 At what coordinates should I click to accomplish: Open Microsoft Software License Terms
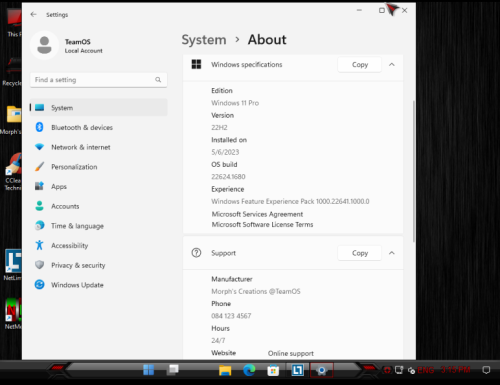pyautogui.click(x=262, y=225)
